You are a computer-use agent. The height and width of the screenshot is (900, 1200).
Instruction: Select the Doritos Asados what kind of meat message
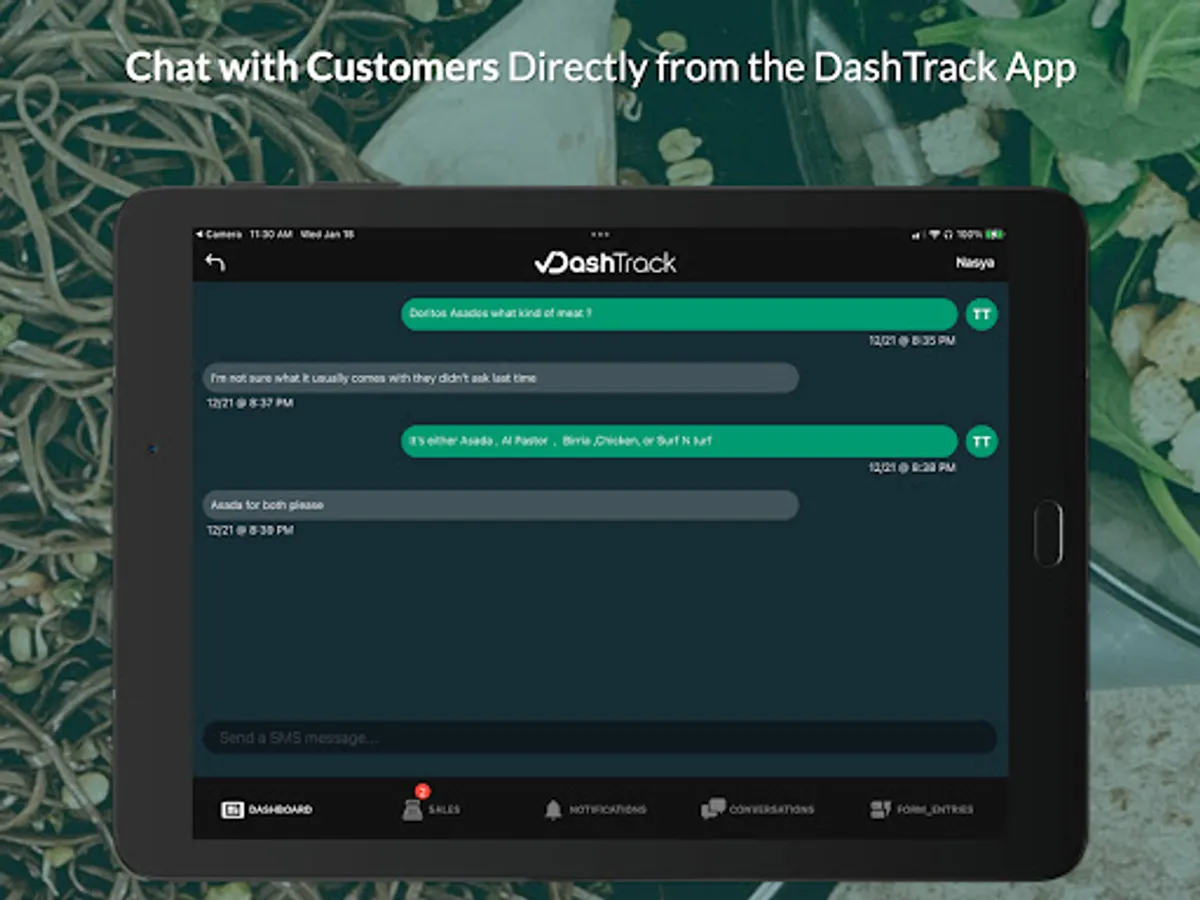point(680,314)
